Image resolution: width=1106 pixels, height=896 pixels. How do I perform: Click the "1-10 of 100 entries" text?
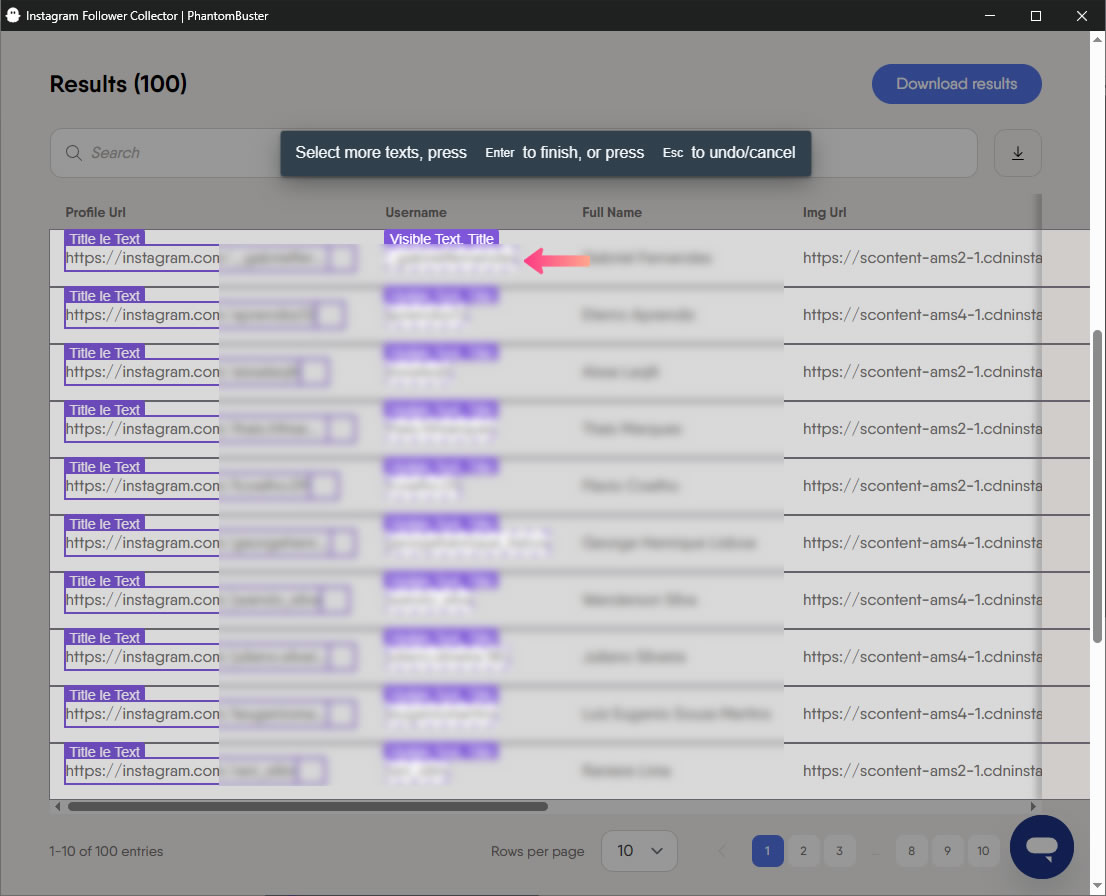click(x=106, y=852)
